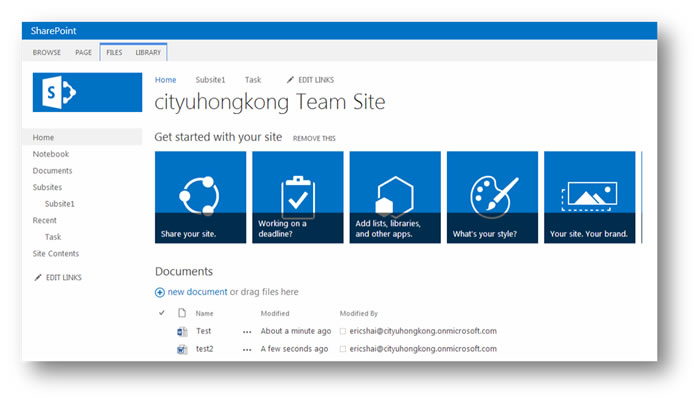Open Site Contents in the left navigation
Viewport: 700px width, 404px height.
pos(56,253)
